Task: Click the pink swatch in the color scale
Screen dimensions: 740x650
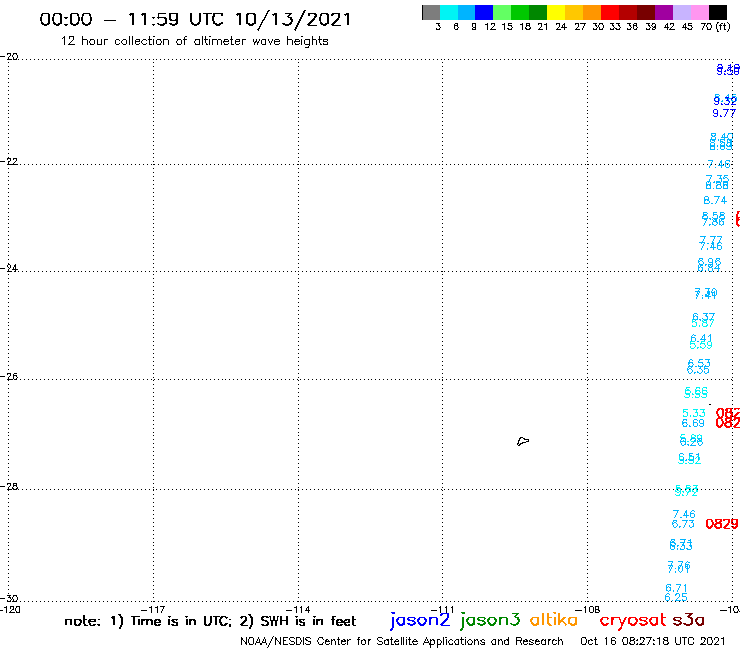Action: [699, 12]
